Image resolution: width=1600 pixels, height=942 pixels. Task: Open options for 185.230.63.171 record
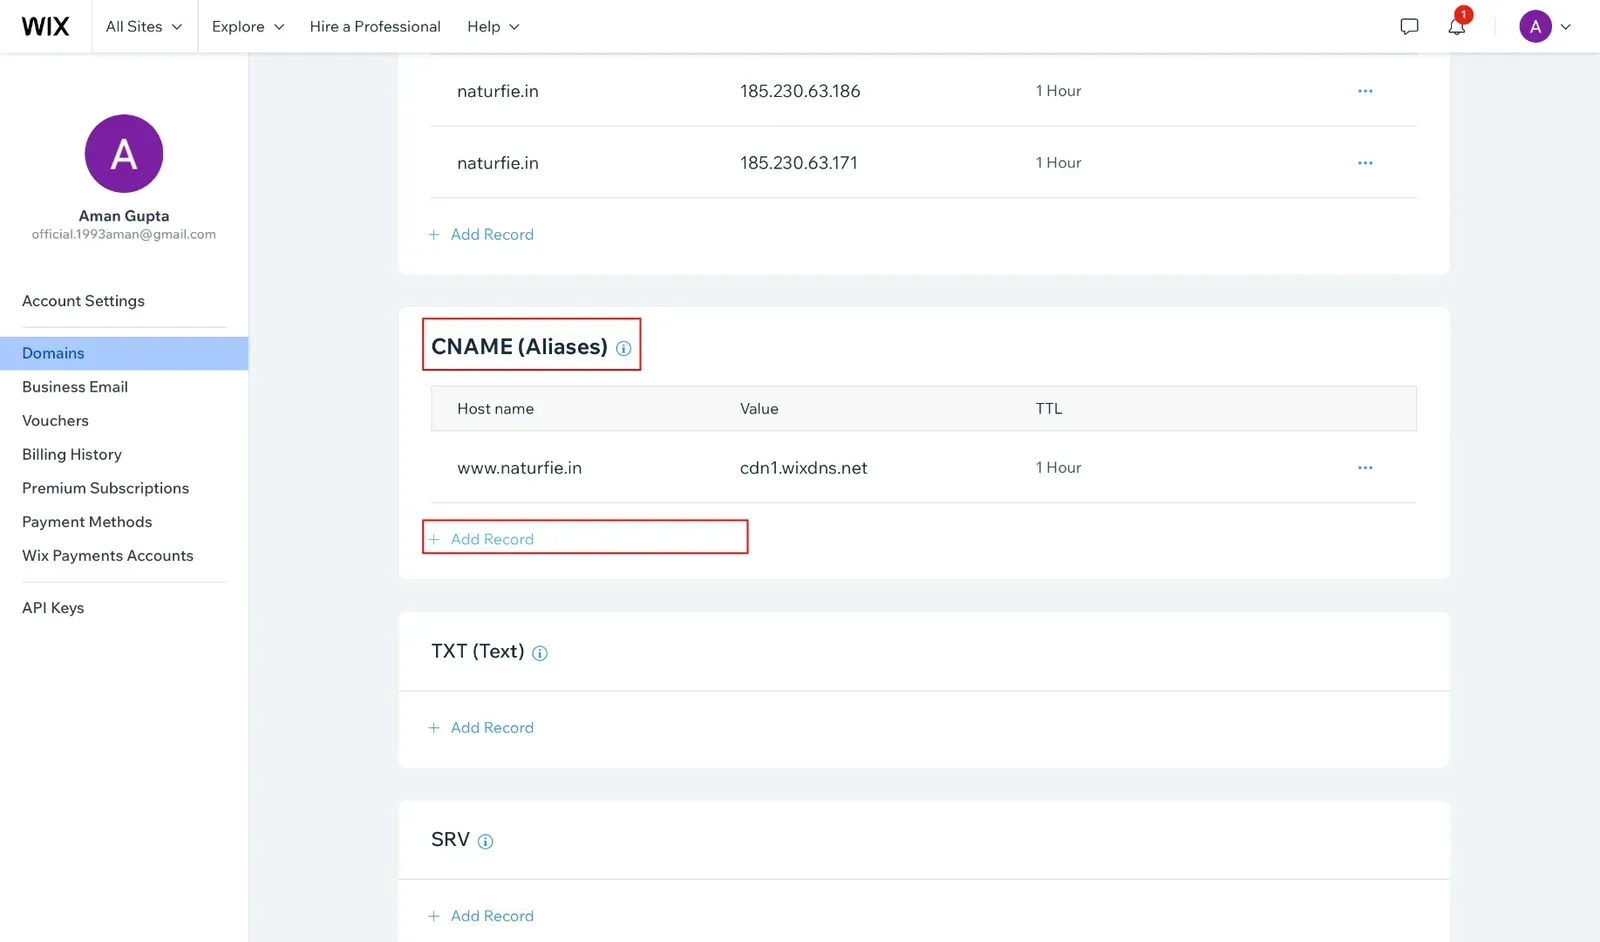[1365, 163]
